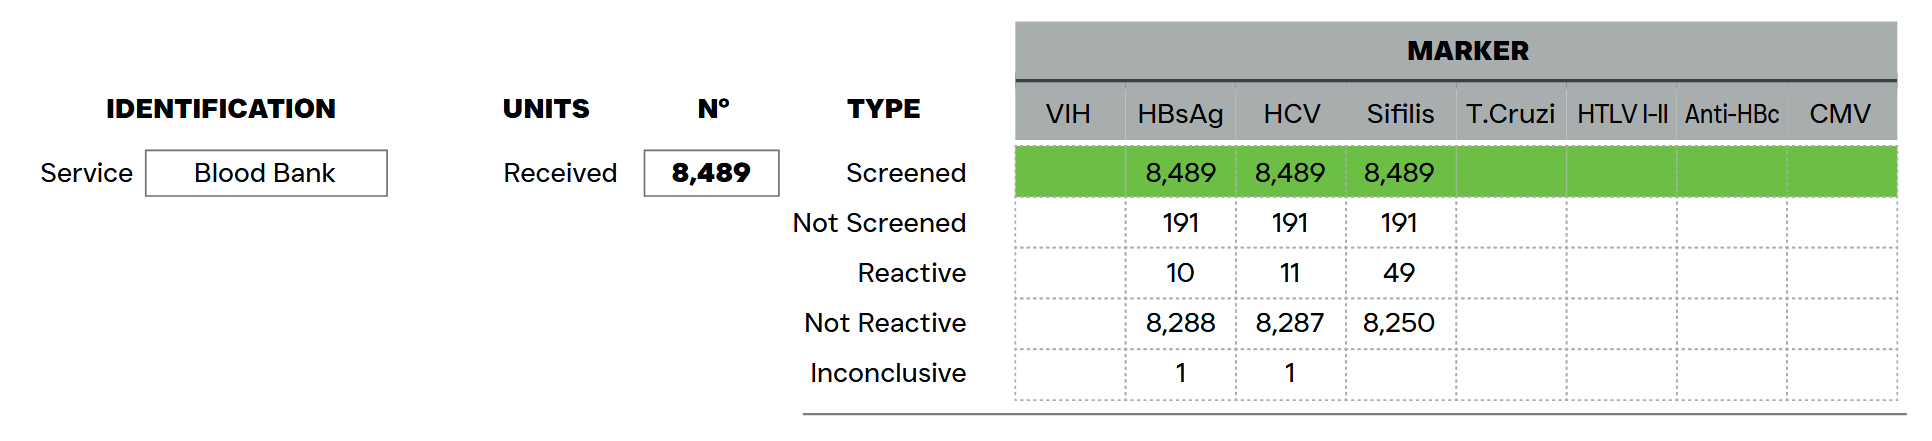1932x441 pixels.
Task: Click the Not Reactive HBsAg cell 8,288
Action: (1180, 323)
